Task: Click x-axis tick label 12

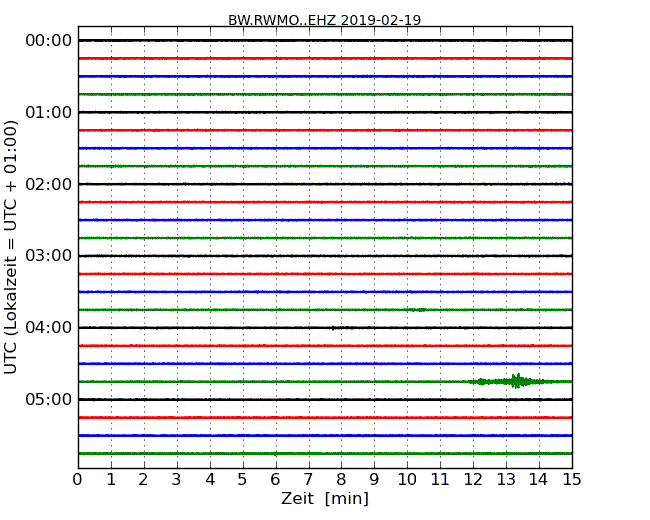Action: (473, 479)
